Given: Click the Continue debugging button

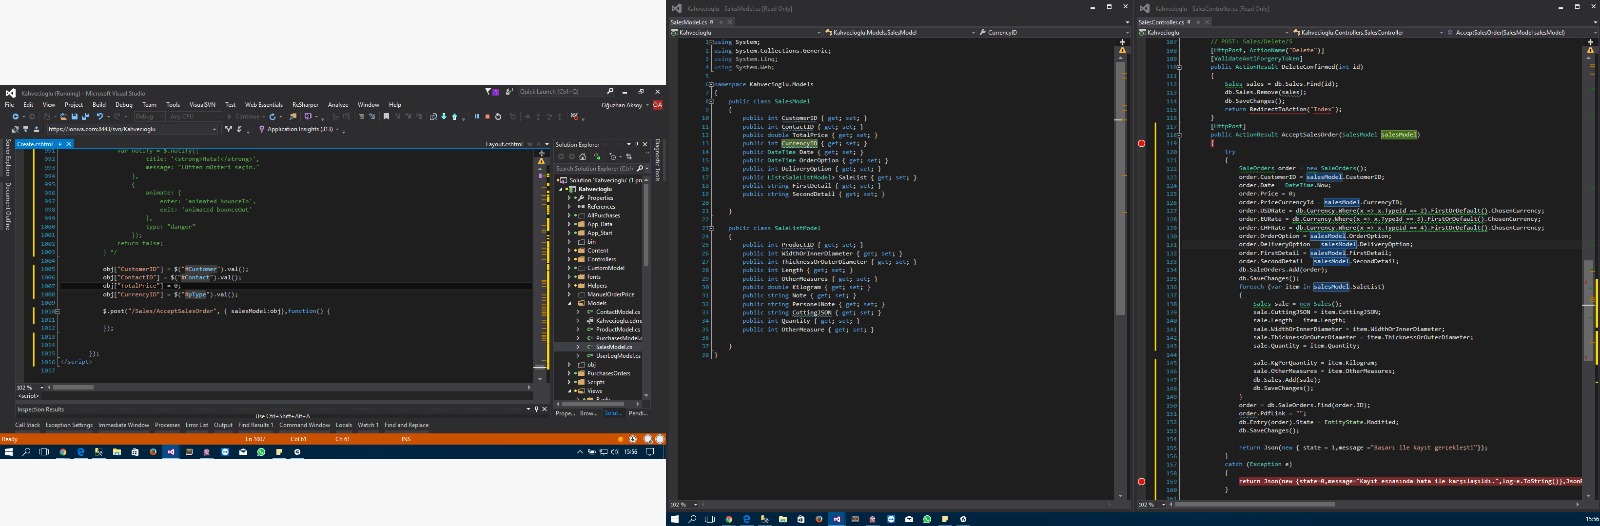Looking at the screenshot, I should [x=243, y=116].
